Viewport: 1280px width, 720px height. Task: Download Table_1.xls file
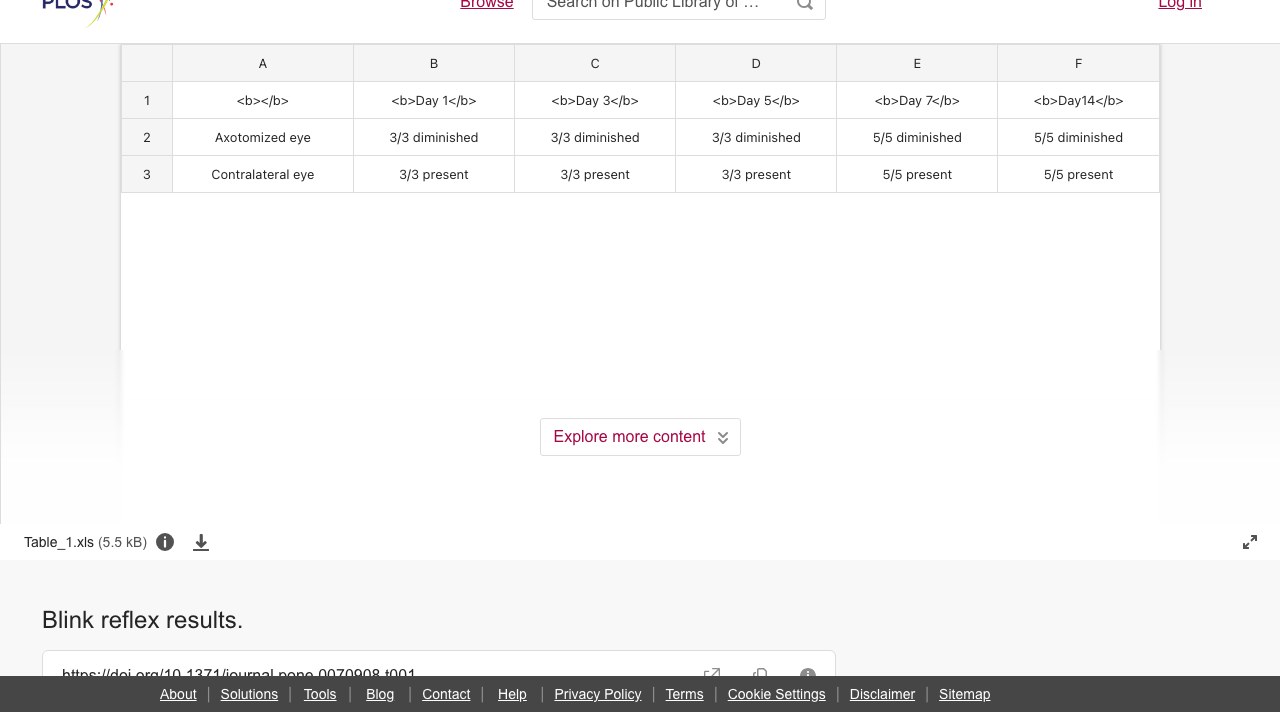point(201,542)
